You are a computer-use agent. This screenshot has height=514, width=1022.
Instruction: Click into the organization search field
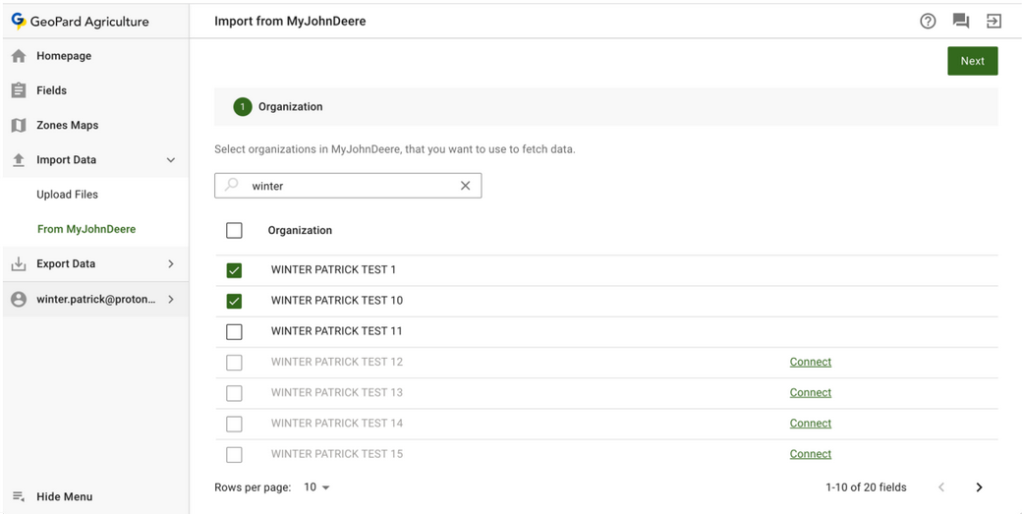[350, 185]
